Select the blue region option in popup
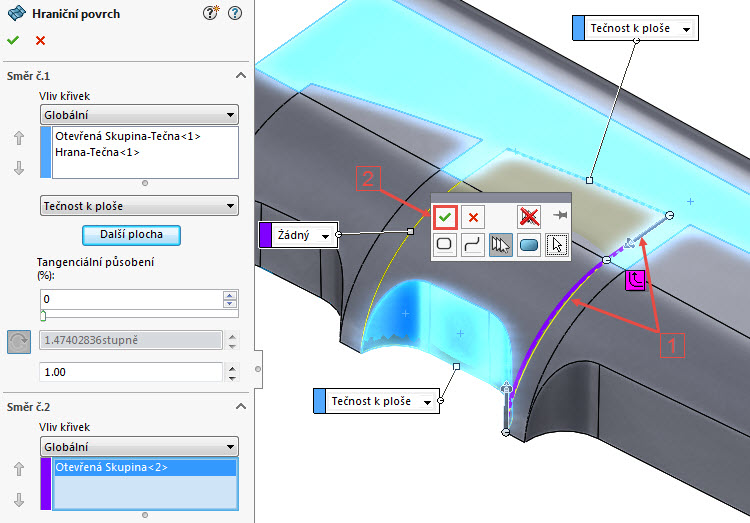The height and width of the screenshot is (523, 750). (x=529, y=245)
